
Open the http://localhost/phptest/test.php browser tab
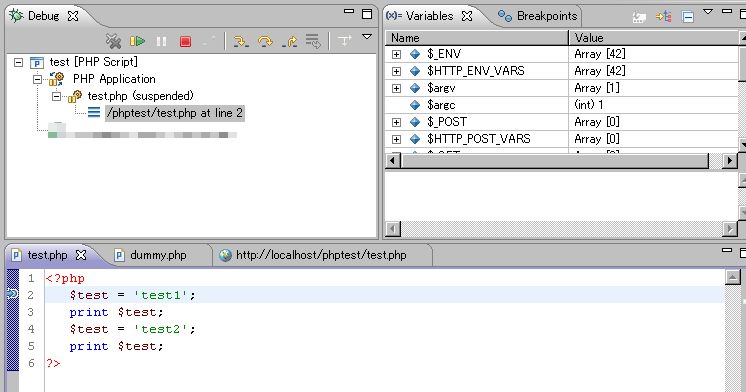click(321, 255)
